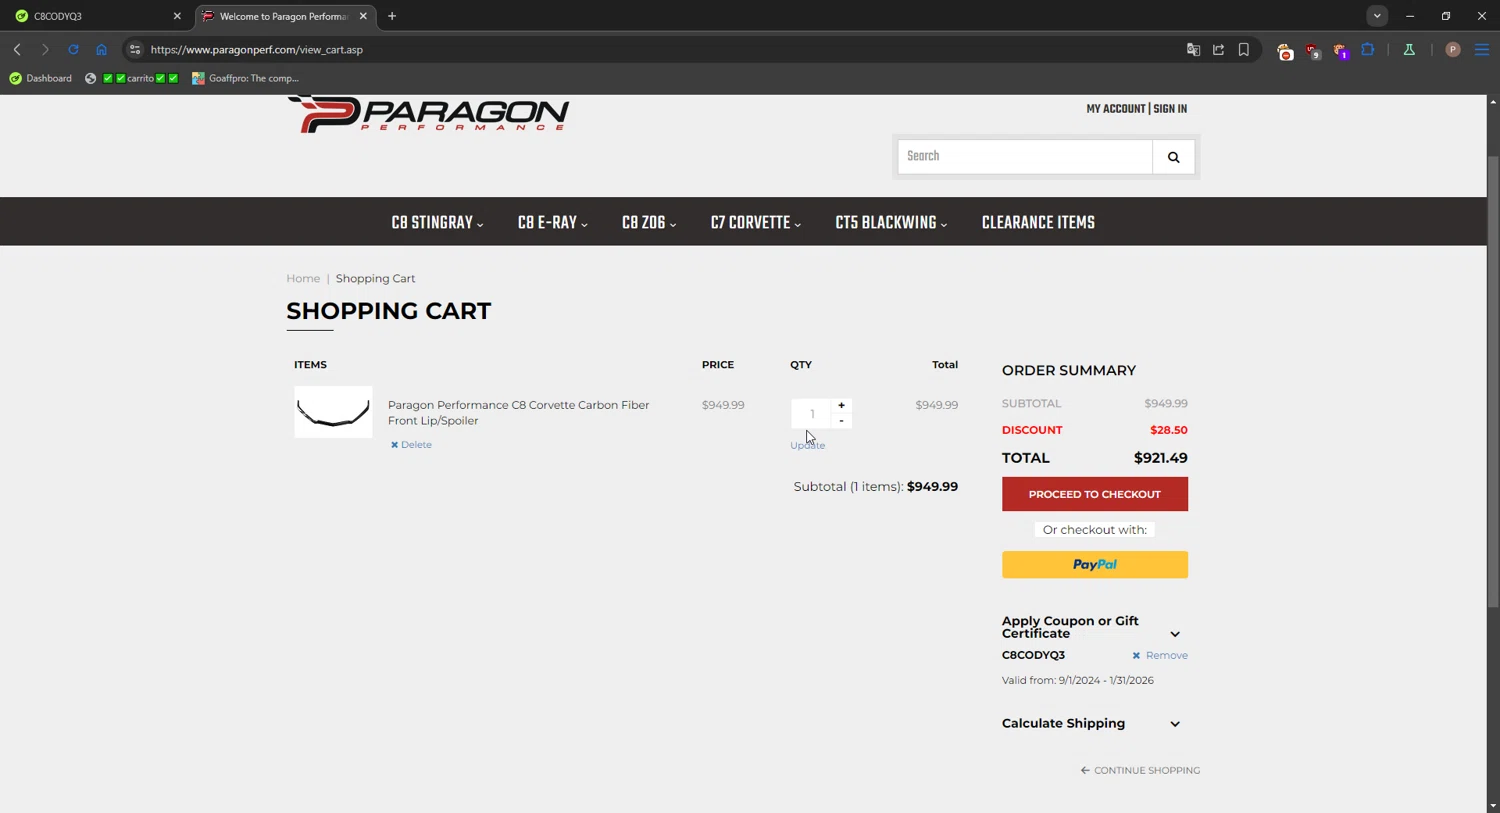Click the coupon validity dates text
The image size is (1500, 813).
[1078, 681]
